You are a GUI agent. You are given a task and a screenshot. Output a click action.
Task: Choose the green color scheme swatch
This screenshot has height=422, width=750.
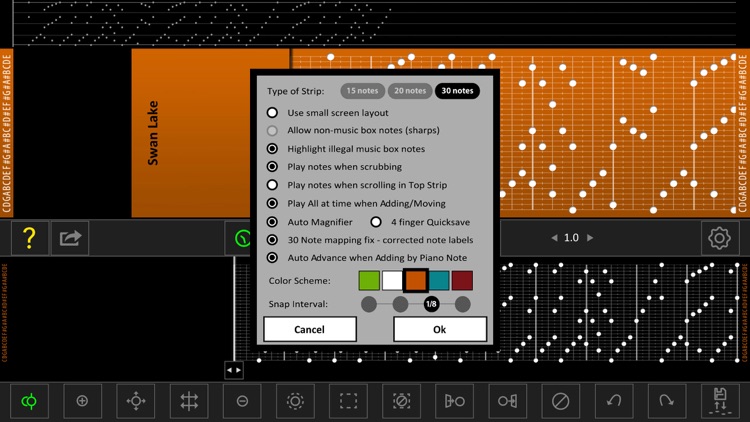pos(369,281)
